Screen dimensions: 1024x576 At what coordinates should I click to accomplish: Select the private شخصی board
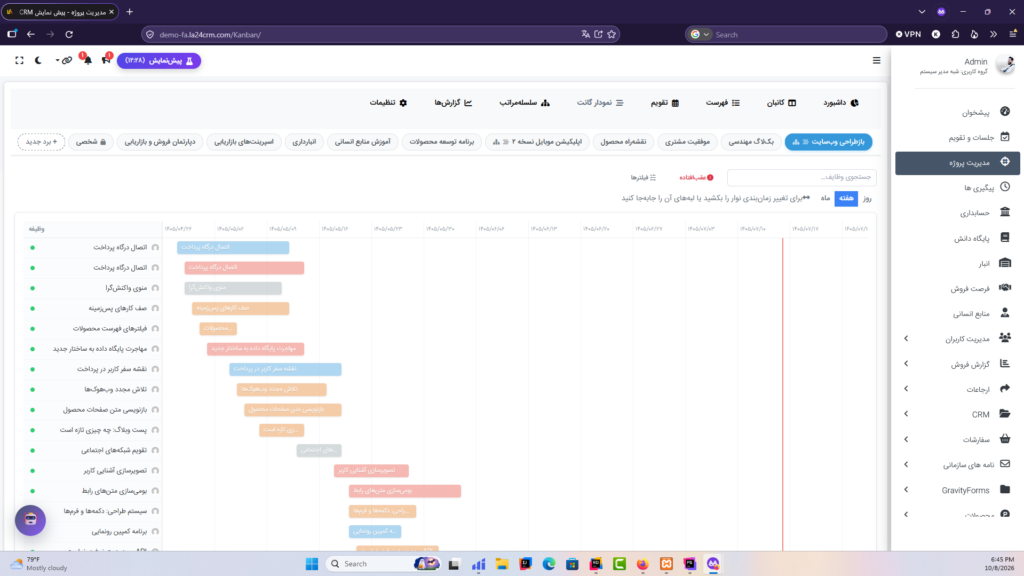(91, 142)
